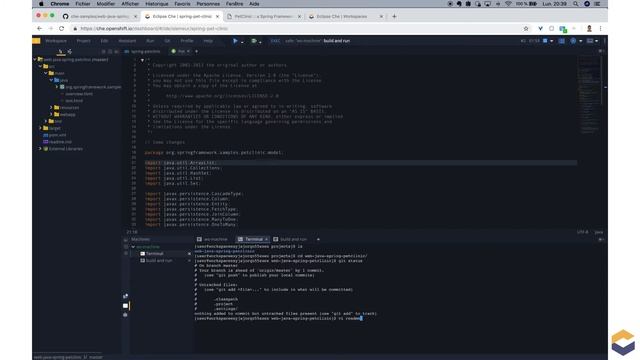Screen dimensions: 640x360
Task: Expand the External Libraries node
Action: [x=40, y=149]
